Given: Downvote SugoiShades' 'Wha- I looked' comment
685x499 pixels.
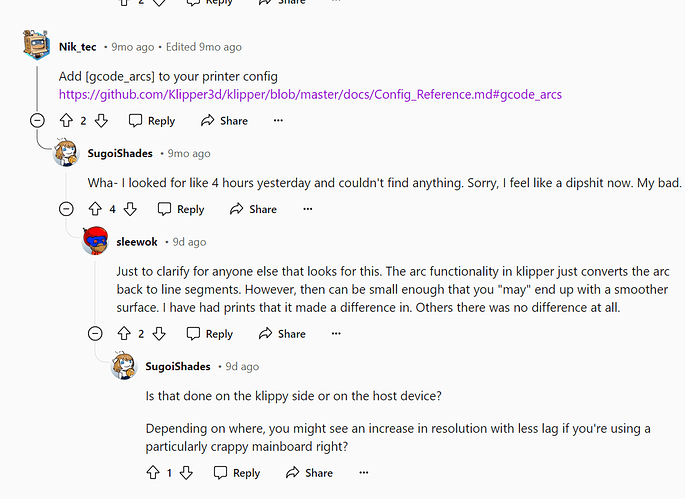Looking at the screenshot, I should coord(131,209).
